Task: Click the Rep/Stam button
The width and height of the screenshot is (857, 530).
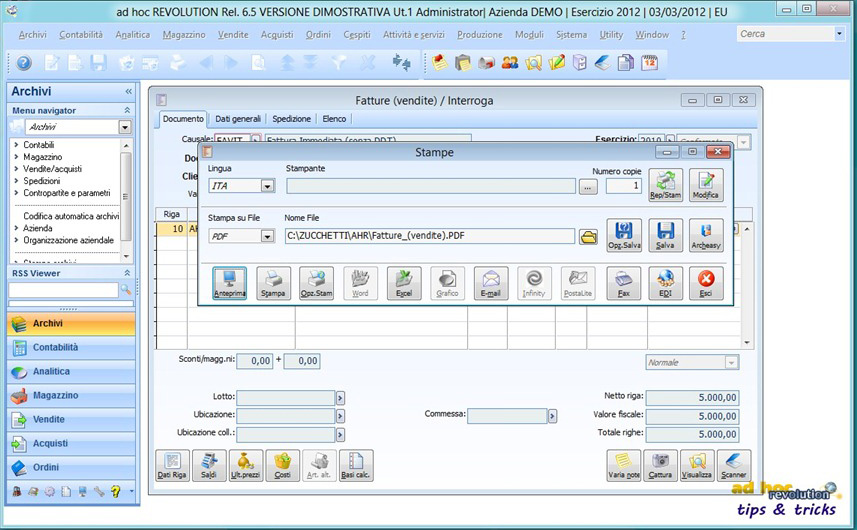Action: (665, 185)
